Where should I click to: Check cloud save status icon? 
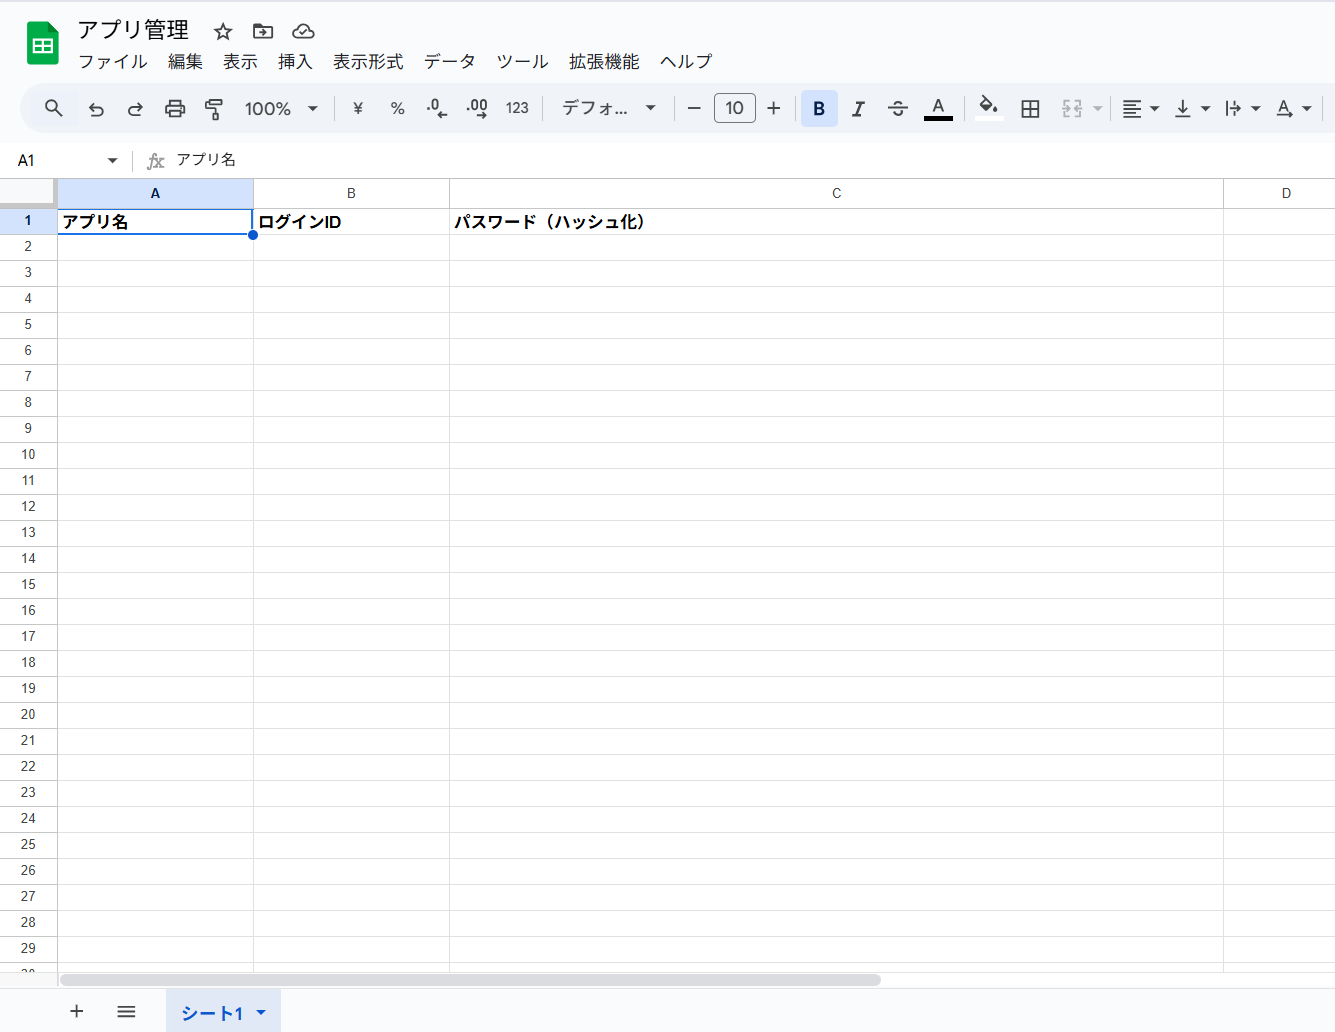click(x=303, y=31)
